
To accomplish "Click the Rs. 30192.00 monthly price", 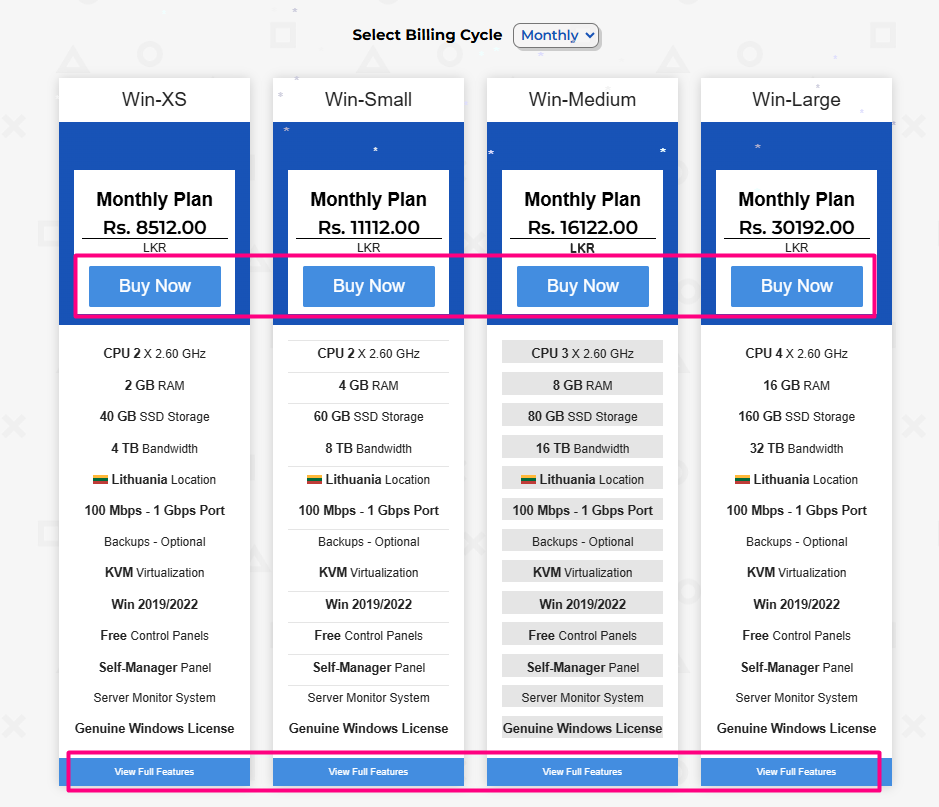I will point(796,228).
